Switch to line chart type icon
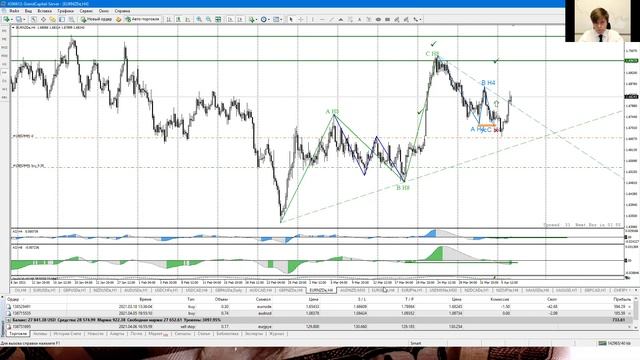 click(188, 19)
